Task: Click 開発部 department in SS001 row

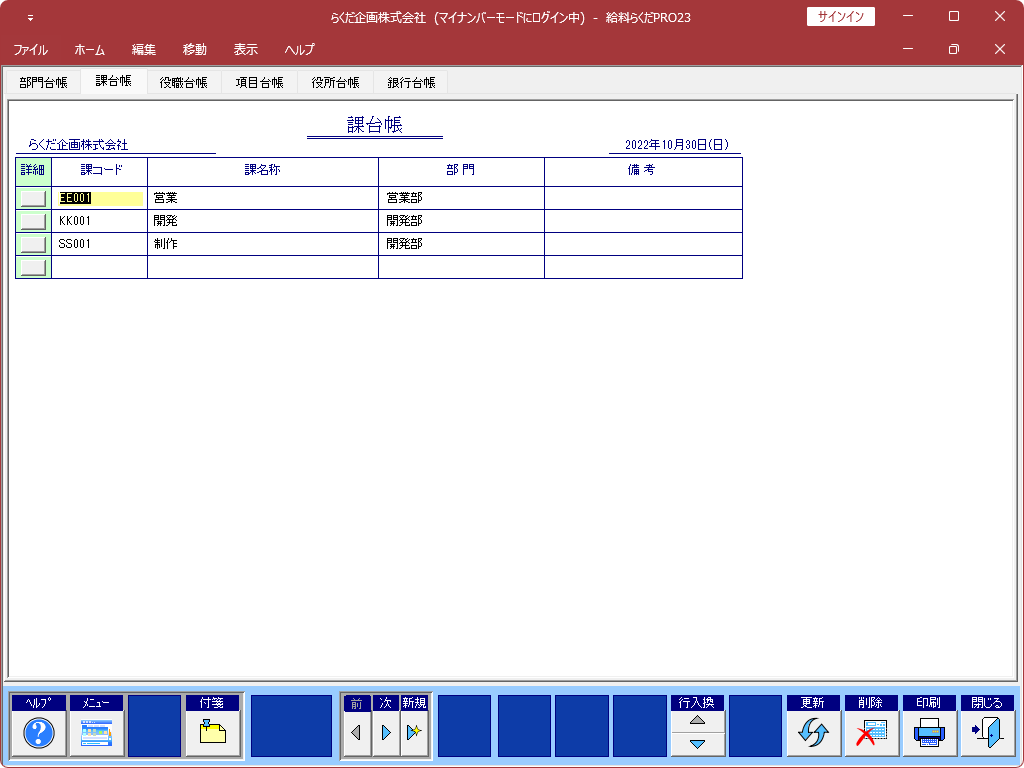Action: (462, 244)
